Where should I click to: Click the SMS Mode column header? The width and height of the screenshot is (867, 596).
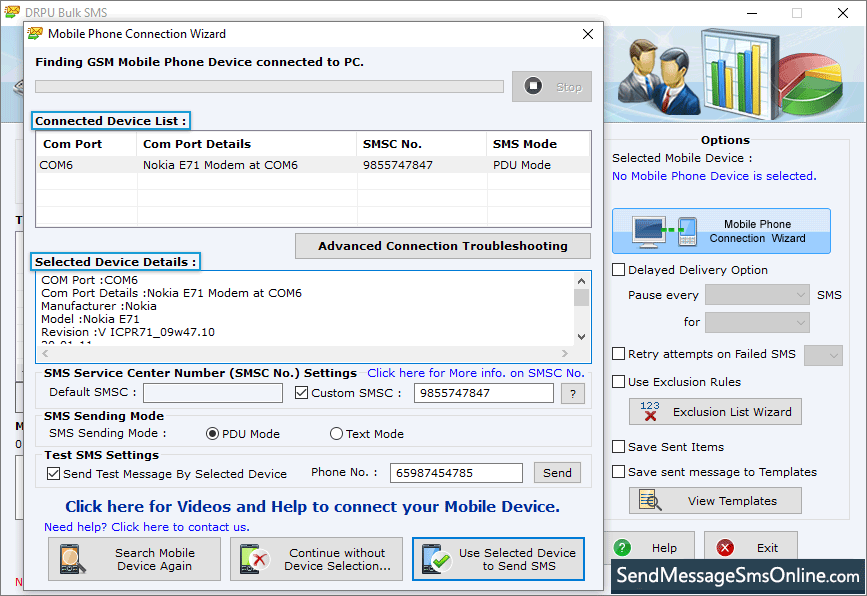tap(539, 144)
